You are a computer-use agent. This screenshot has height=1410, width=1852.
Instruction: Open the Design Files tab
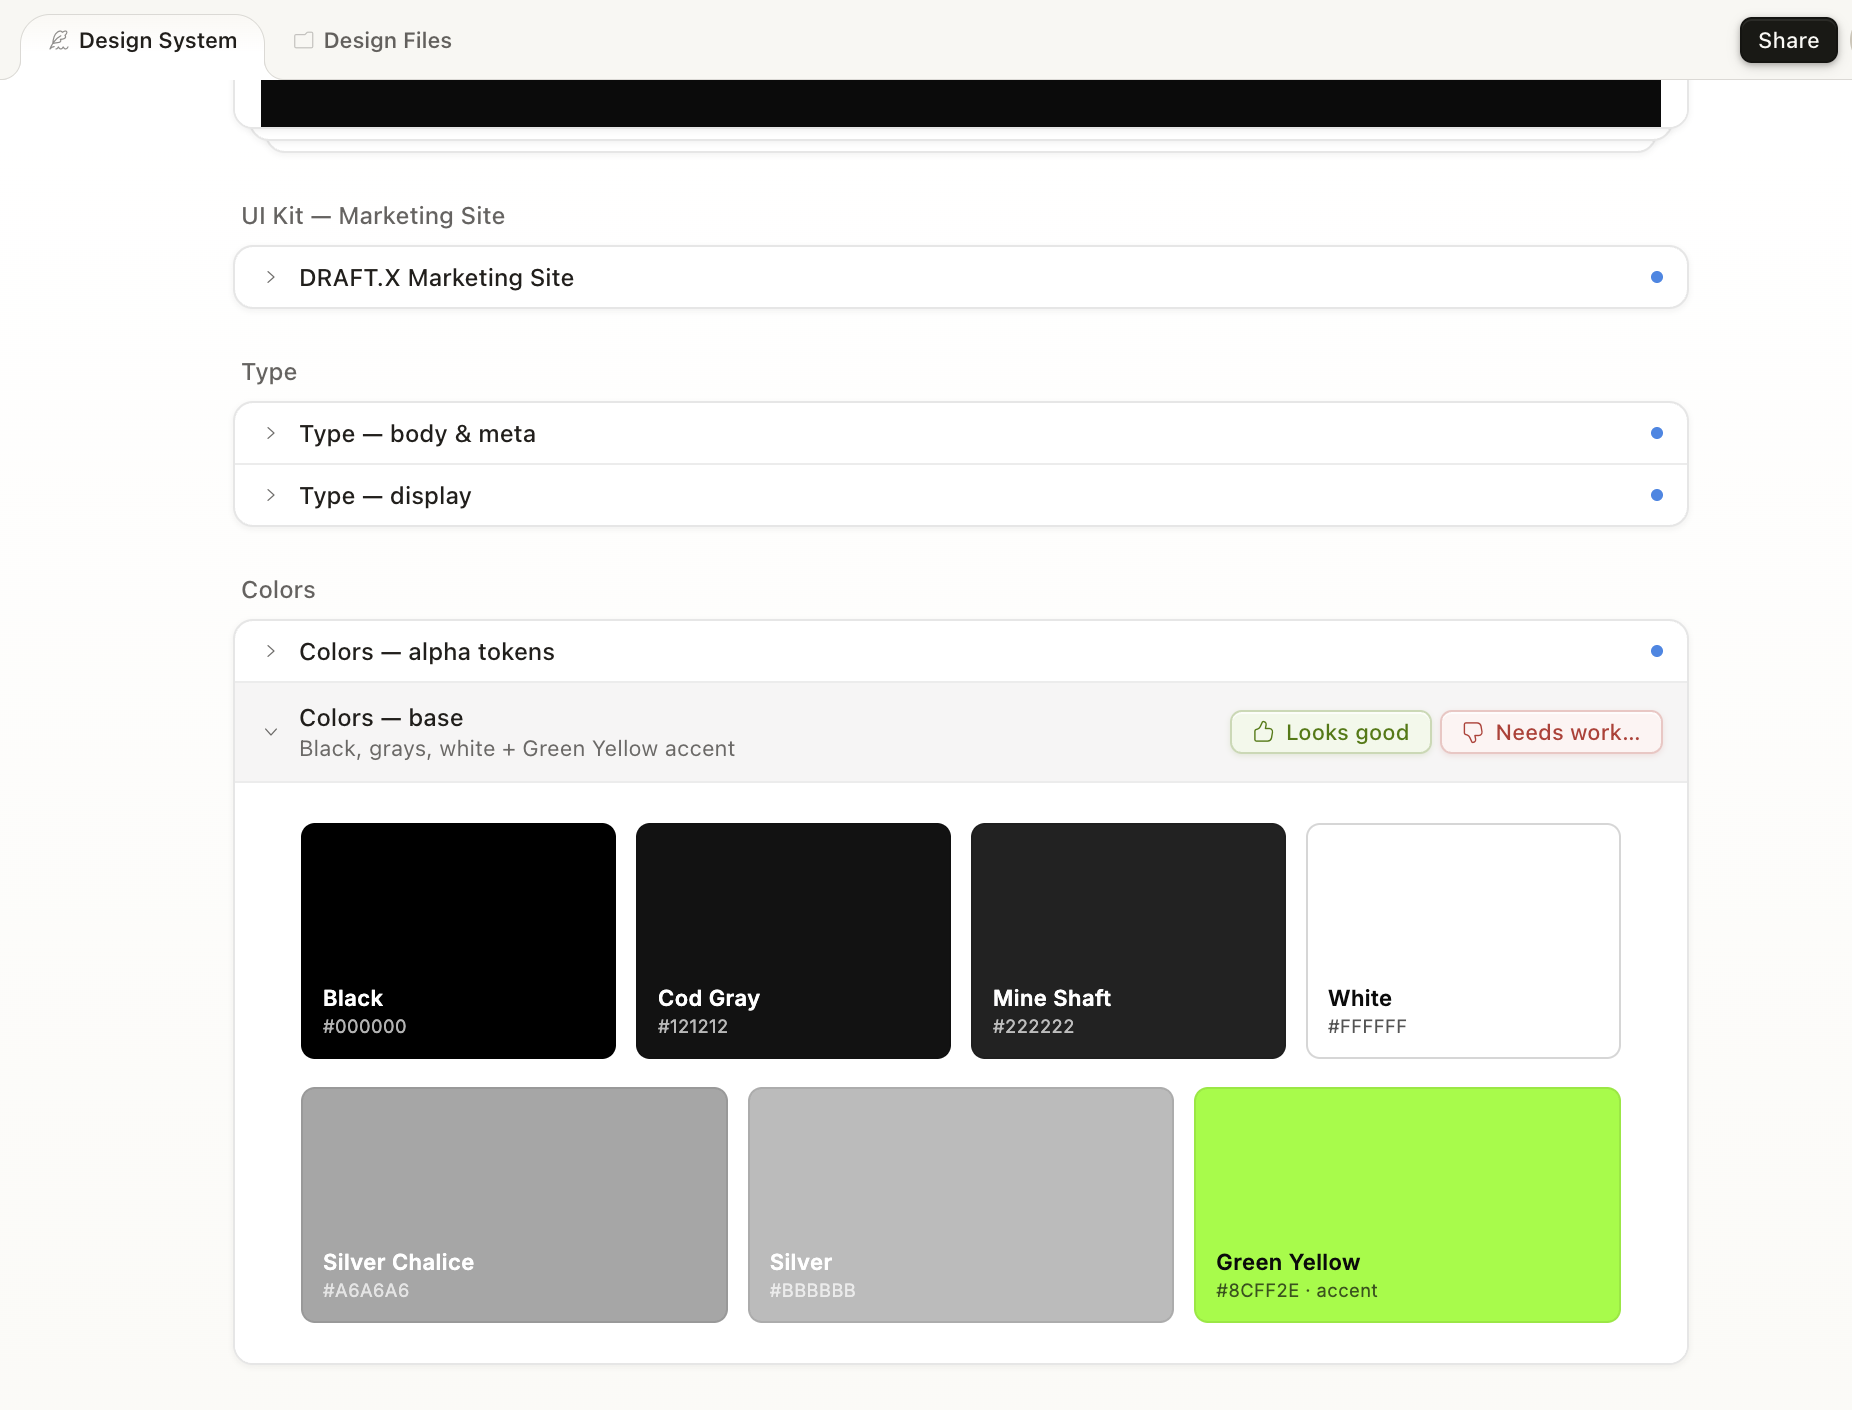372,41
